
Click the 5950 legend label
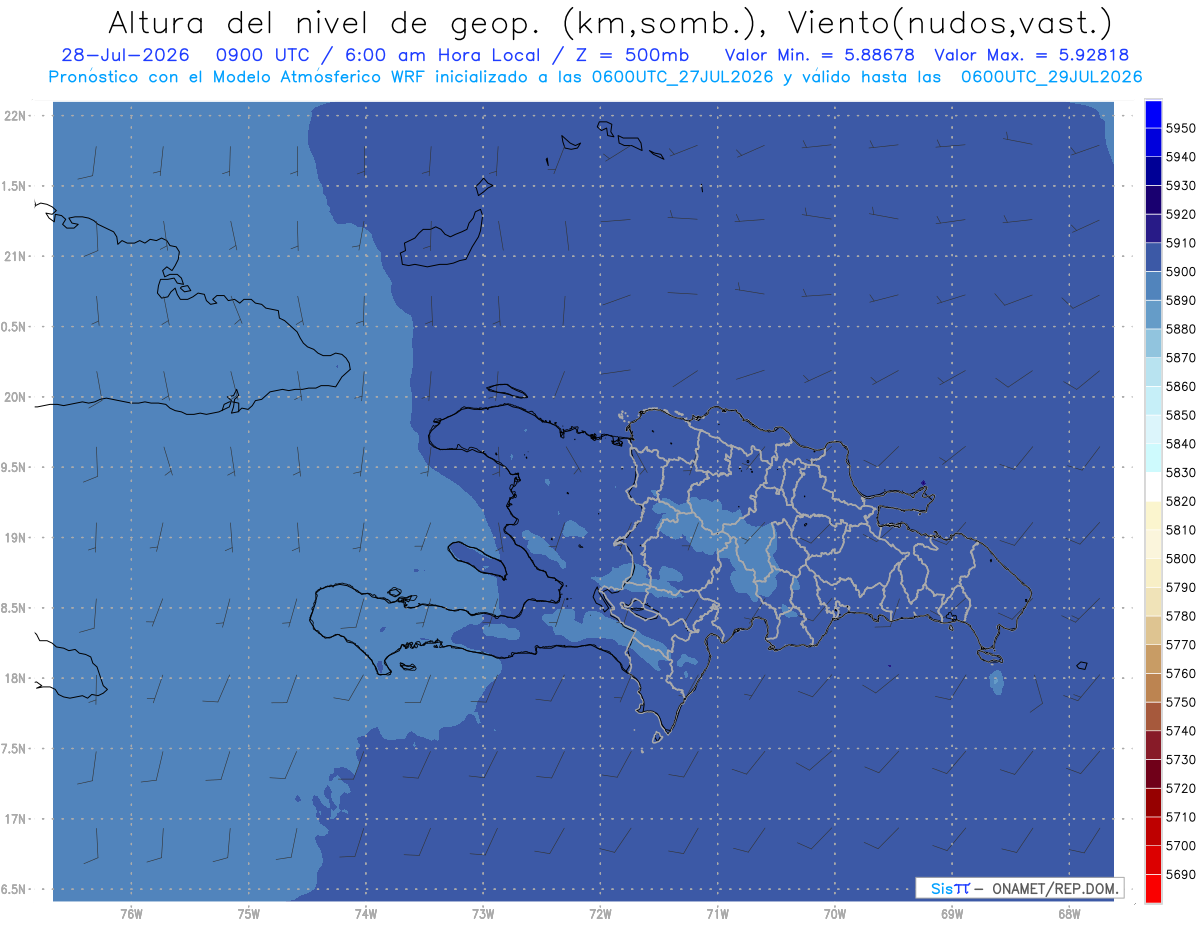pyautogui.click(x=1180, y=128)
